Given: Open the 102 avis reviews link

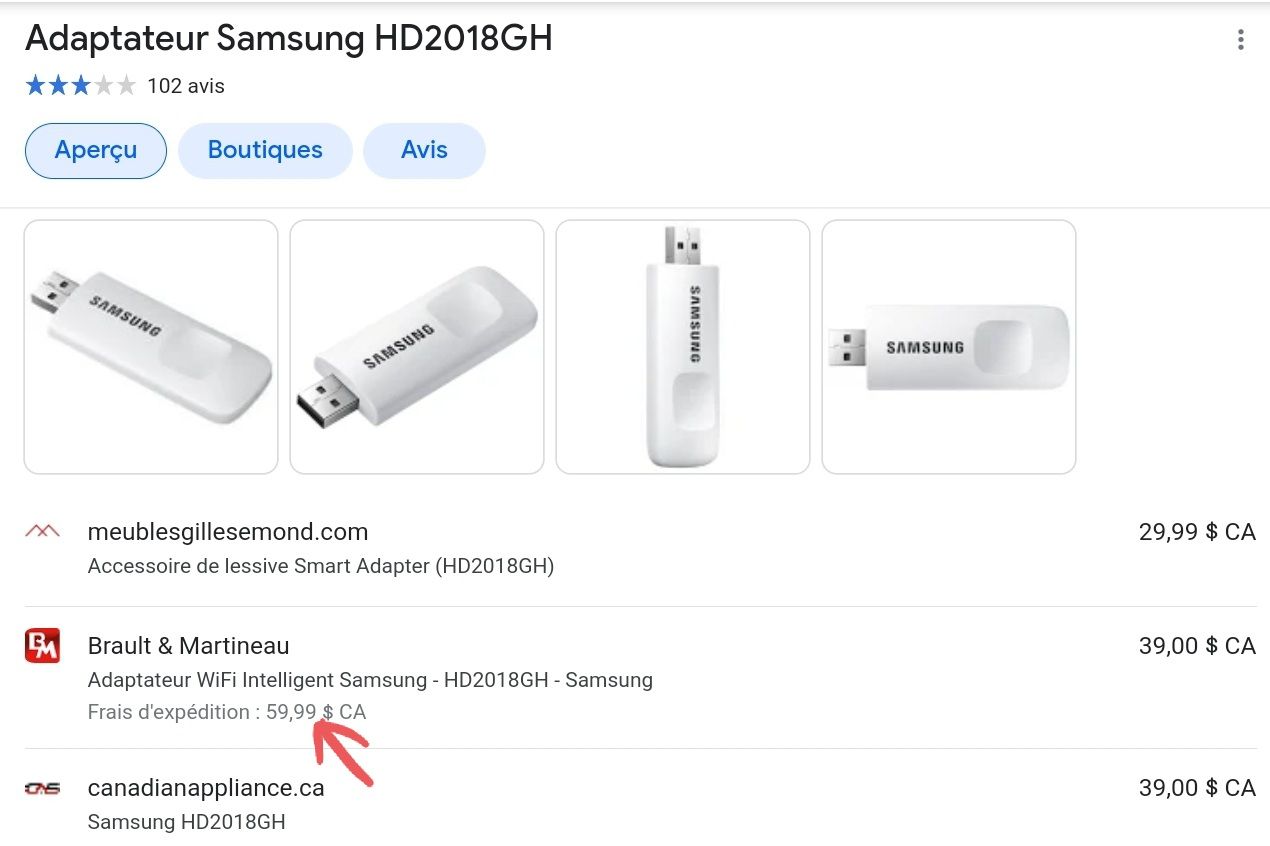Looking at the screenshot, I should tap(186, 86).
